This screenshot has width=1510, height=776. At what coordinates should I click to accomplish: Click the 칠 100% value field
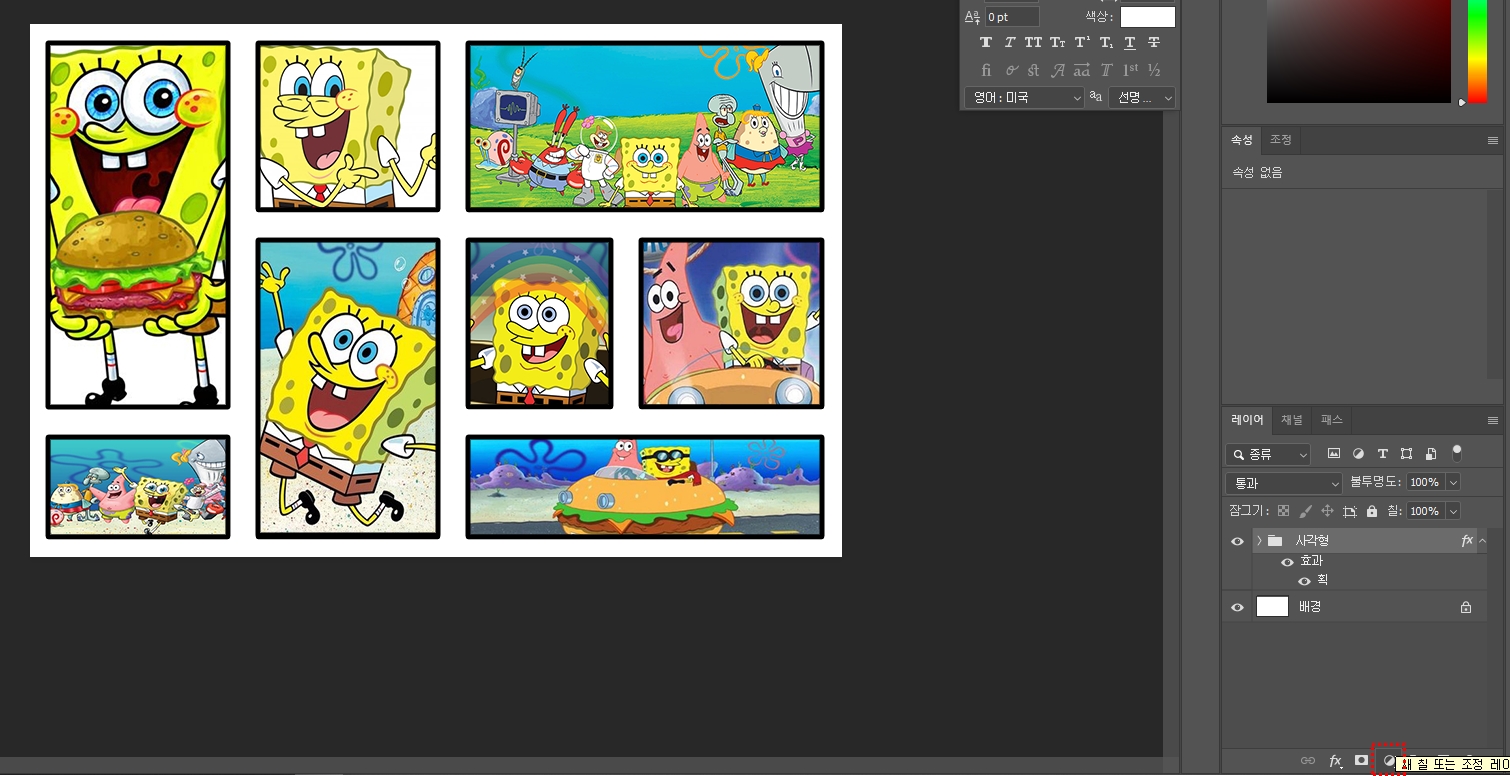(x=1424, y=511)
